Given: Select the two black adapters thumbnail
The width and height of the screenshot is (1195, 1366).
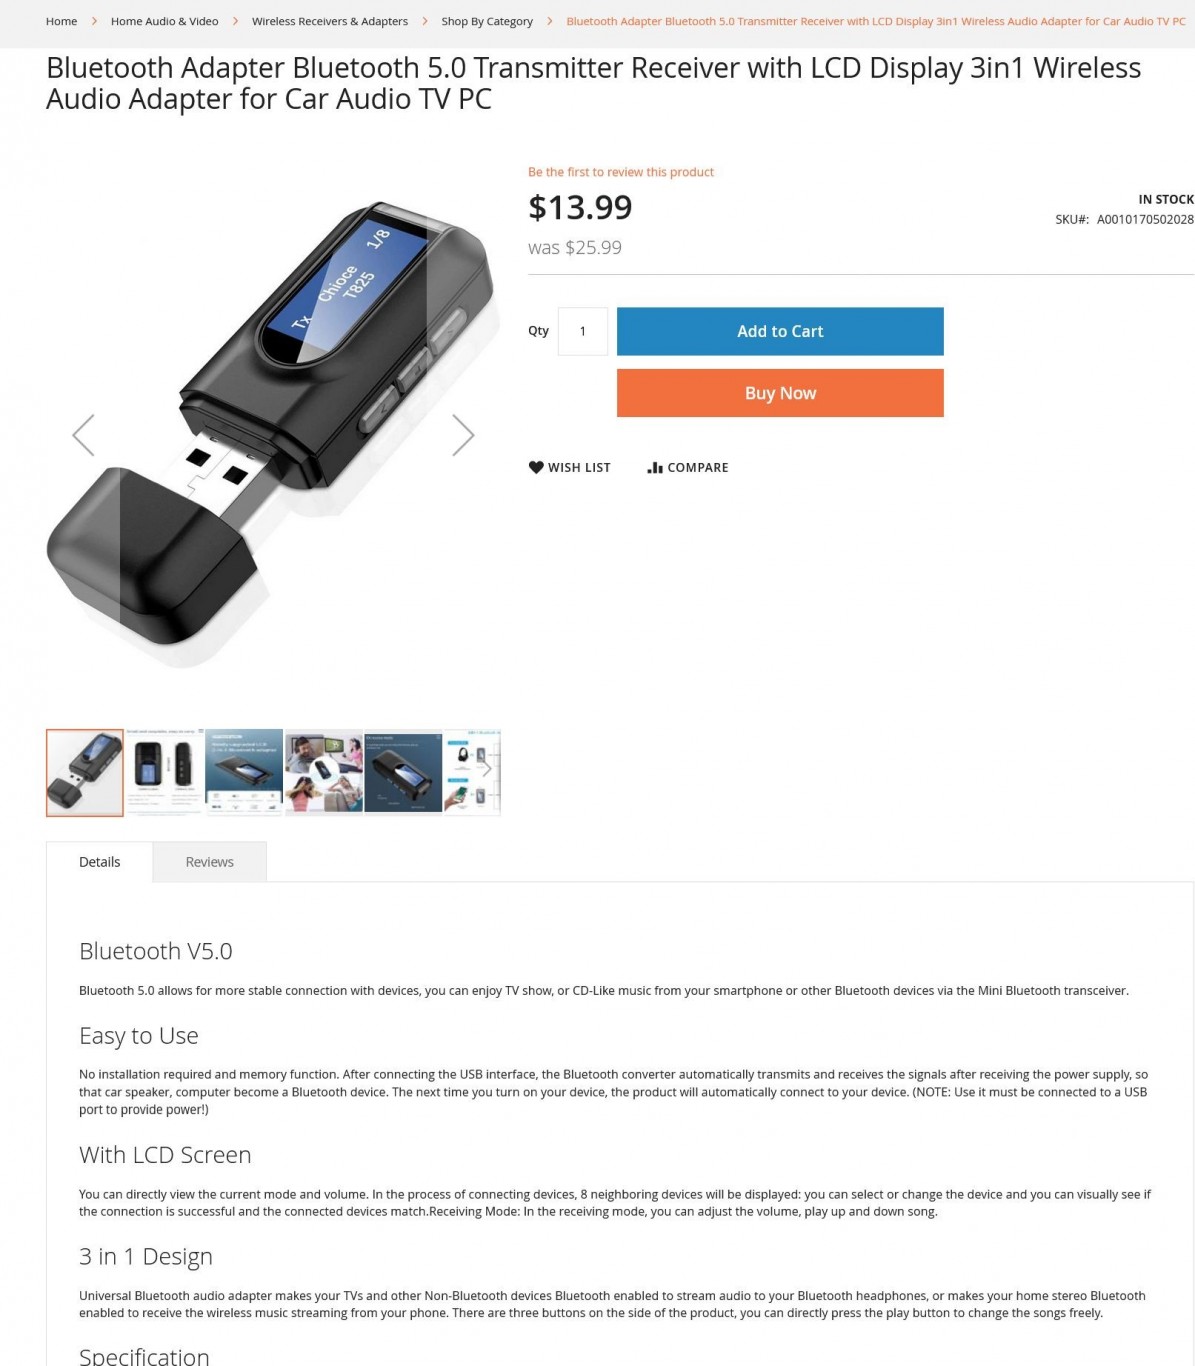Looking at the screenshot, I should tap(164, 772).
